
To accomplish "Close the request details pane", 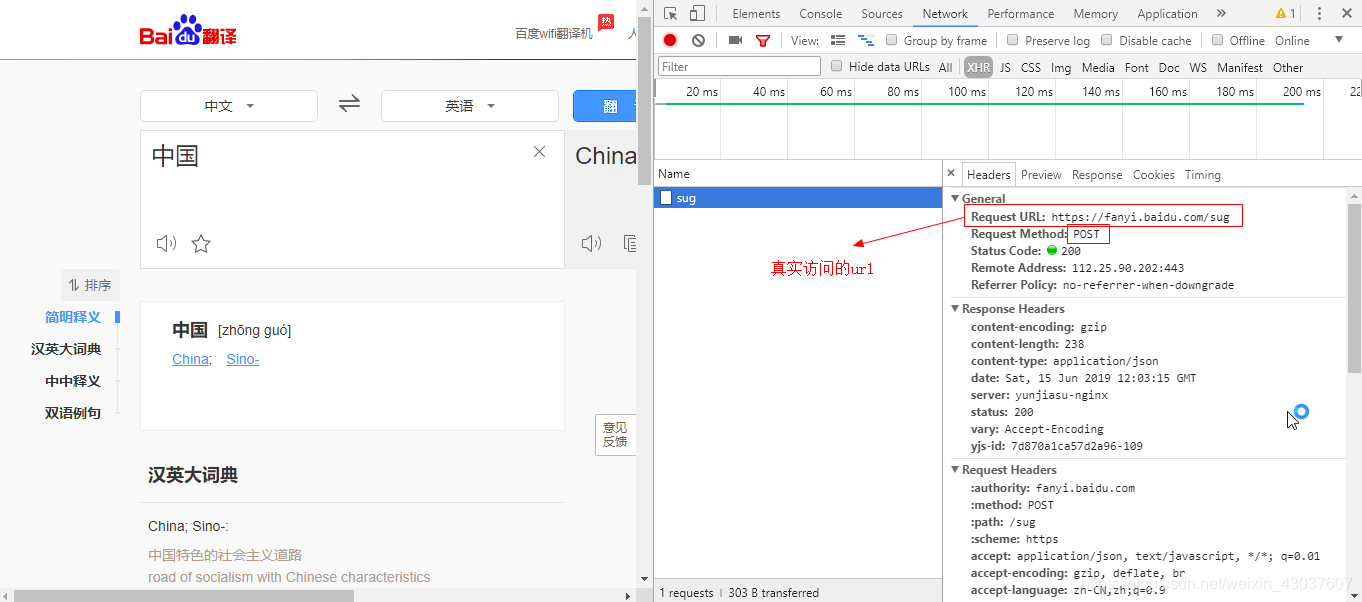I will click(951, 173).
